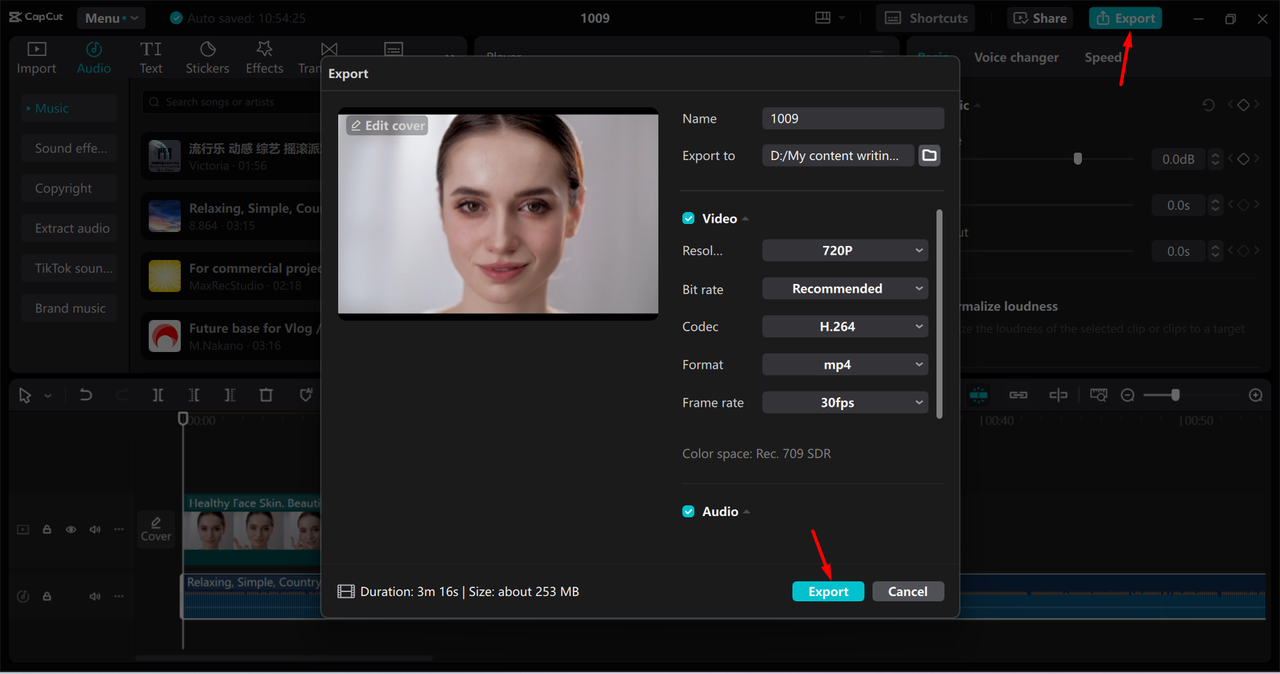Select Brand music in sidebar
The width and height of the screenshot is (1280, 674).
70,308
